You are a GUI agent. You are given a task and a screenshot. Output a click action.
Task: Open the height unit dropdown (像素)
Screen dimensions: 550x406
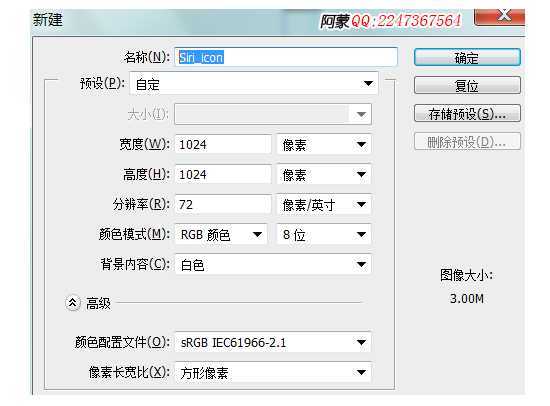[323, 174]
